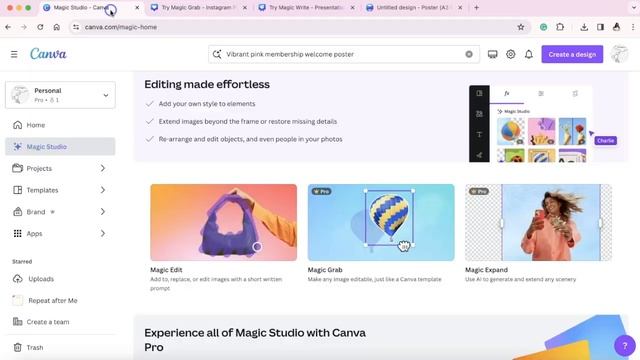Expand the Templates submenu chevron
Image resolution: width=640 pixels, height=360 pixels.
point(103,190)
